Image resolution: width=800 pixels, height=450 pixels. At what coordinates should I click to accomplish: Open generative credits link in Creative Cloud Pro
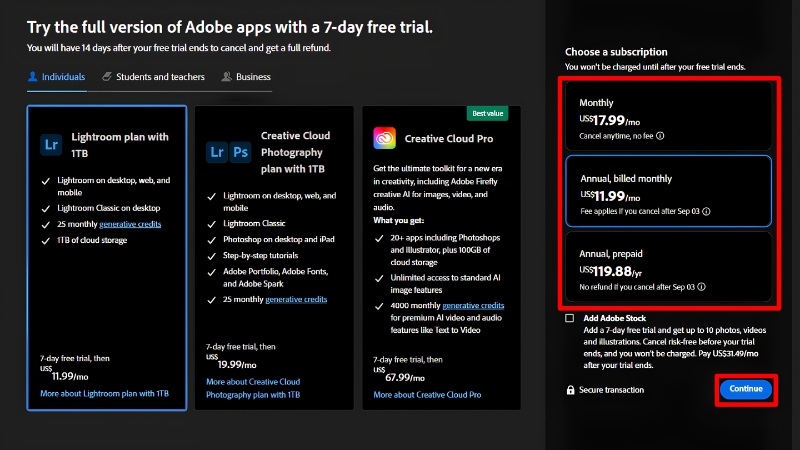pyautogui.click(x=473, y=306)
